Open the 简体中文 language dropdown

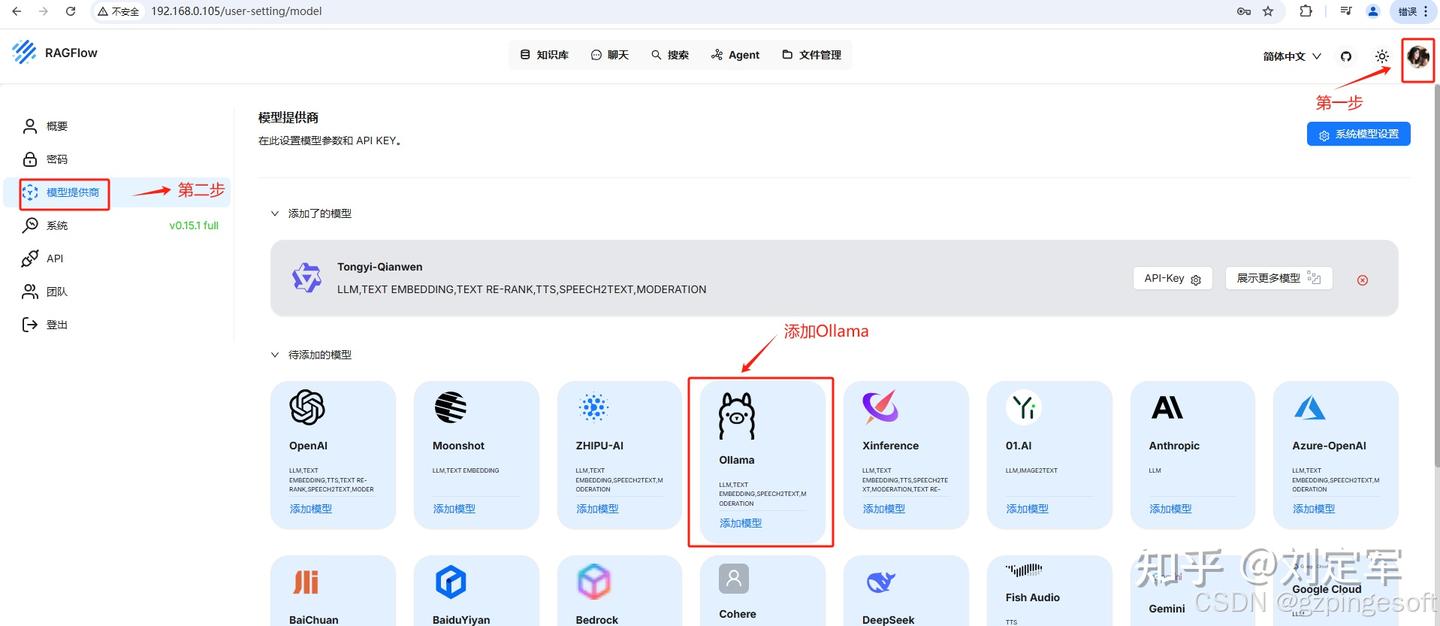[x=1291, y=56]
